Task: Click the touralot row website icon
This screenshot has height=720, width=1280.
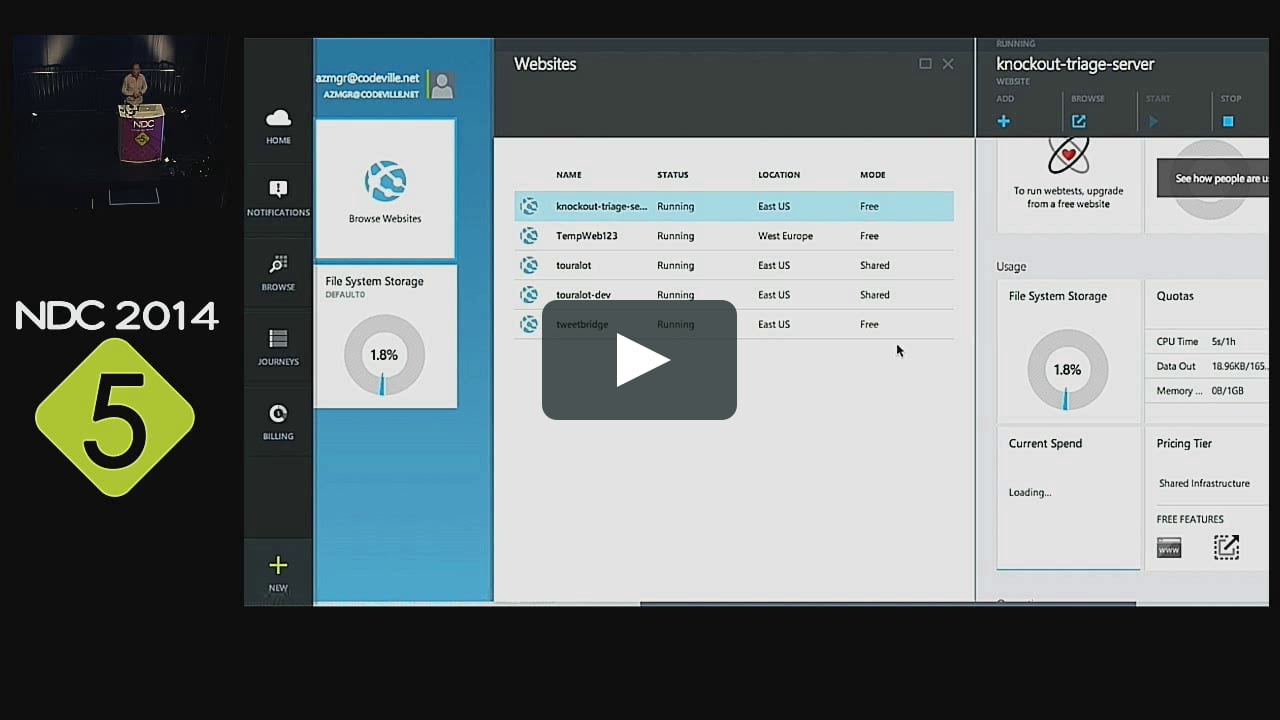Action: pos(529,265)
